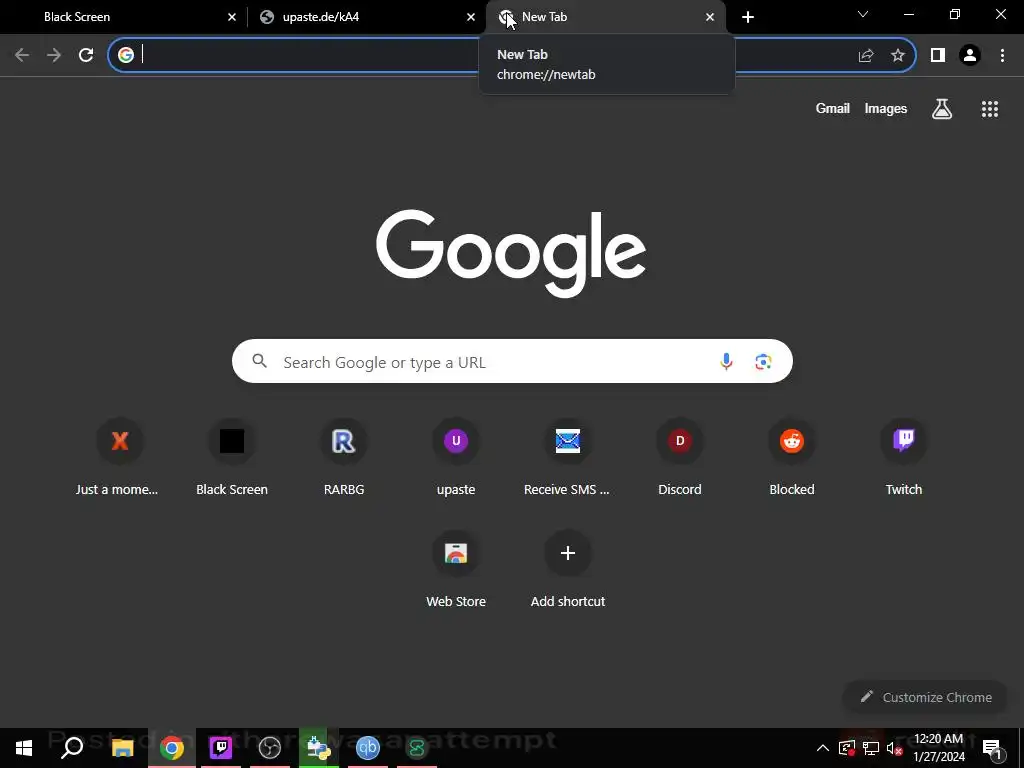Open File Explorer from taskbar
This screenshot has height=768, width=1024.
122,748
